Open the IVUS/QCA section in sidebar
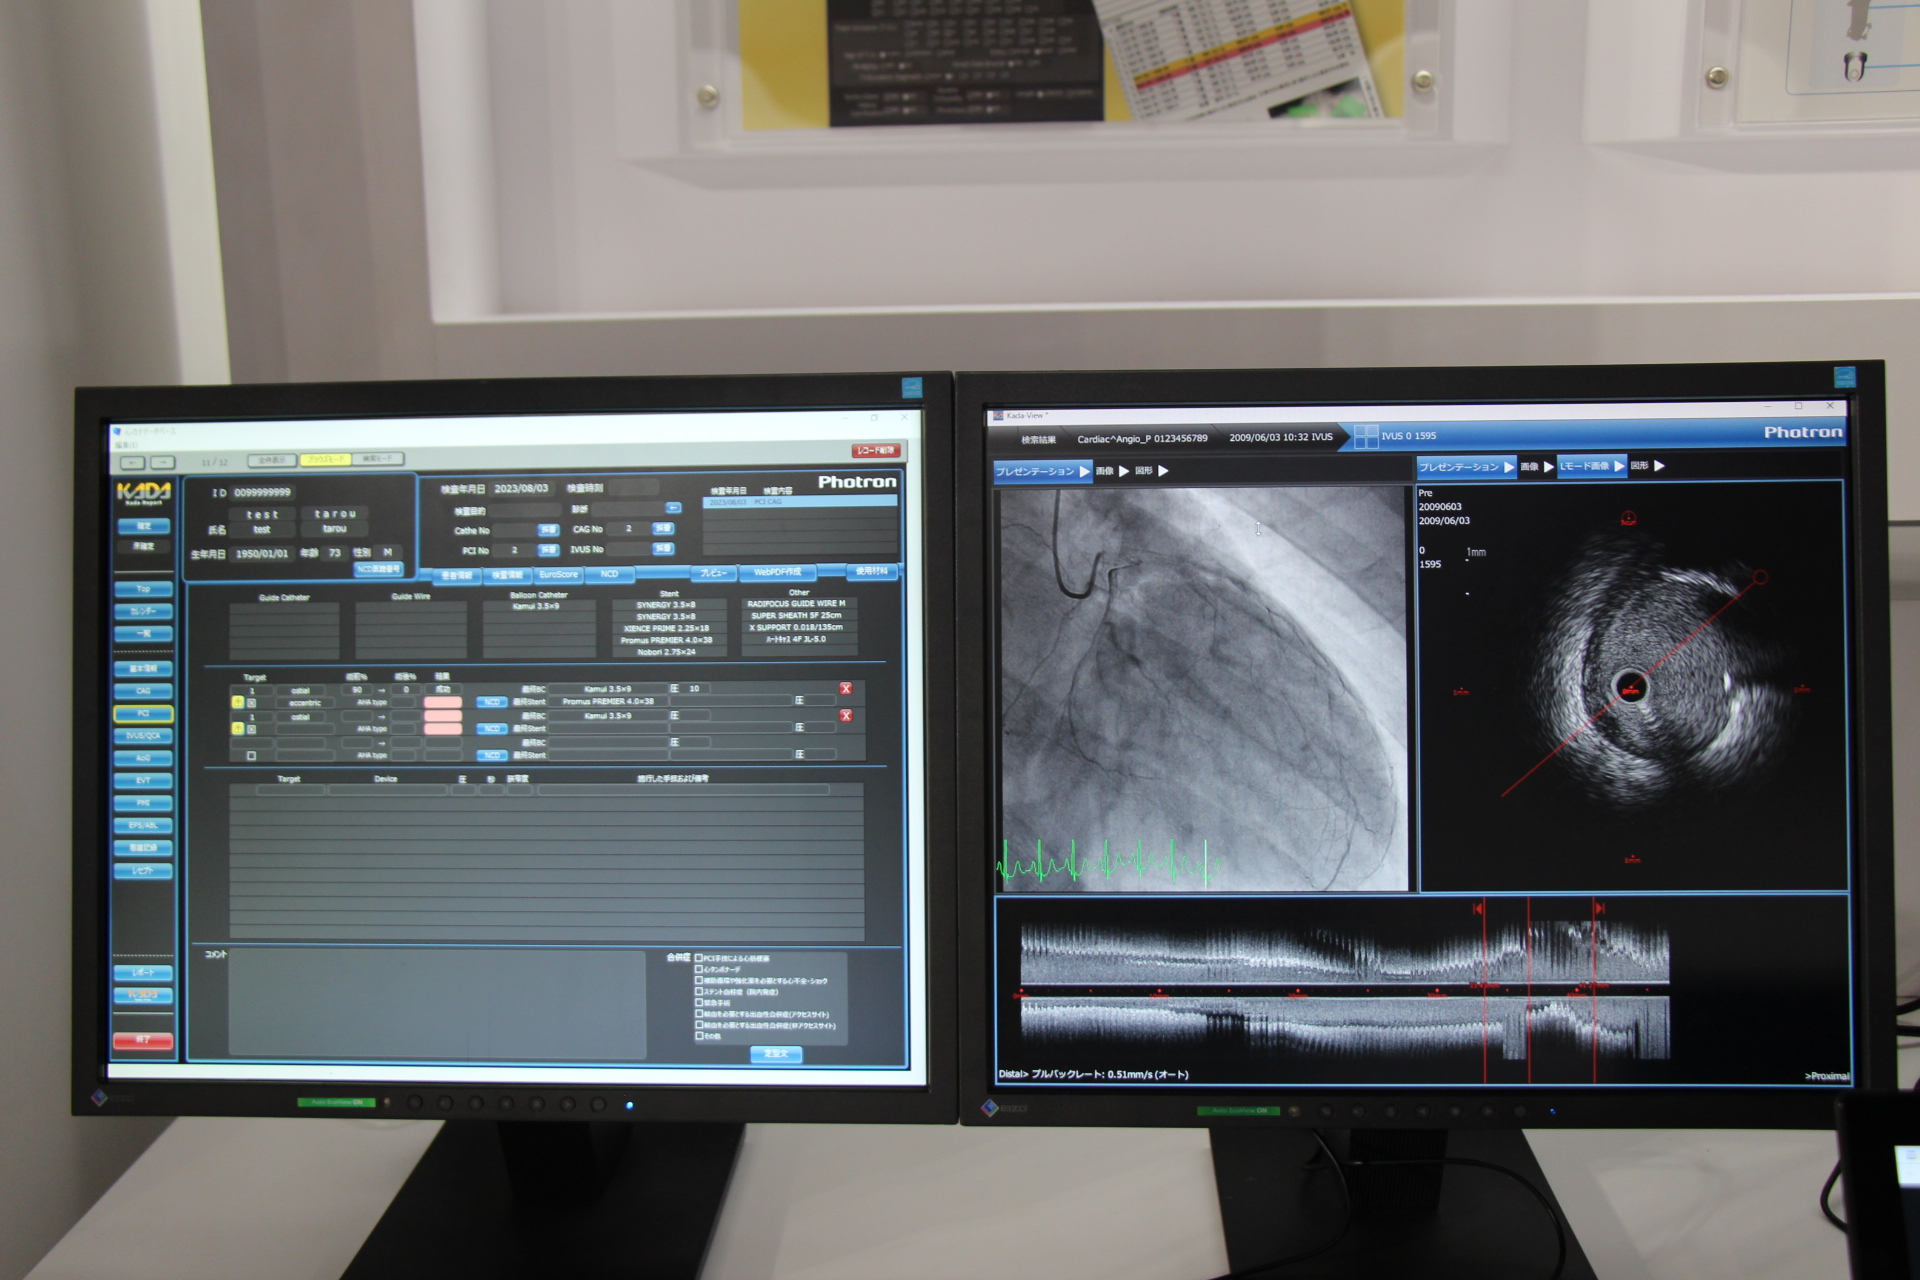1920x1280 pixels. (143, 736)
